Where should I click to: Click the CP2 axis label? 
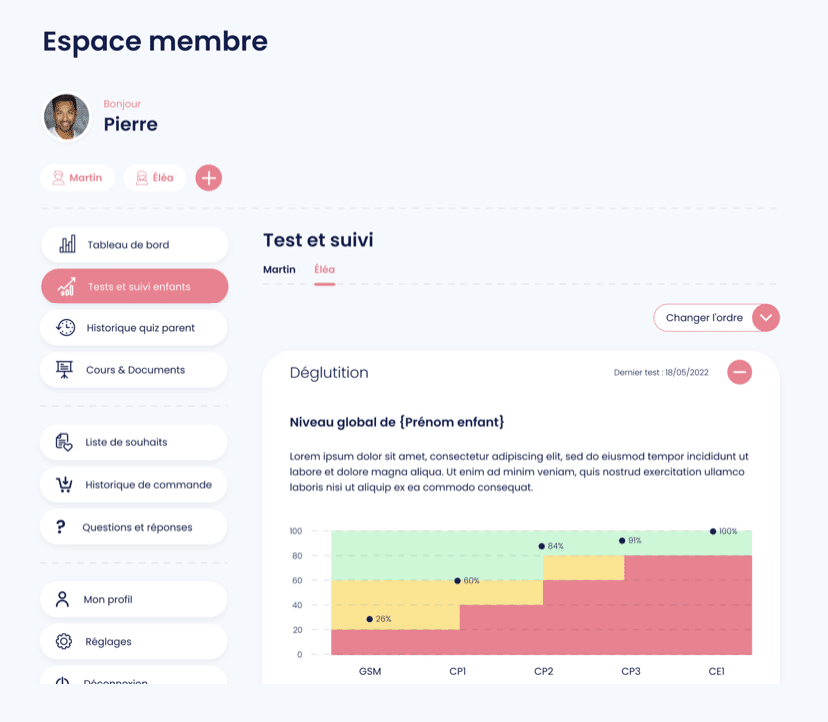[x=543, y=671]
